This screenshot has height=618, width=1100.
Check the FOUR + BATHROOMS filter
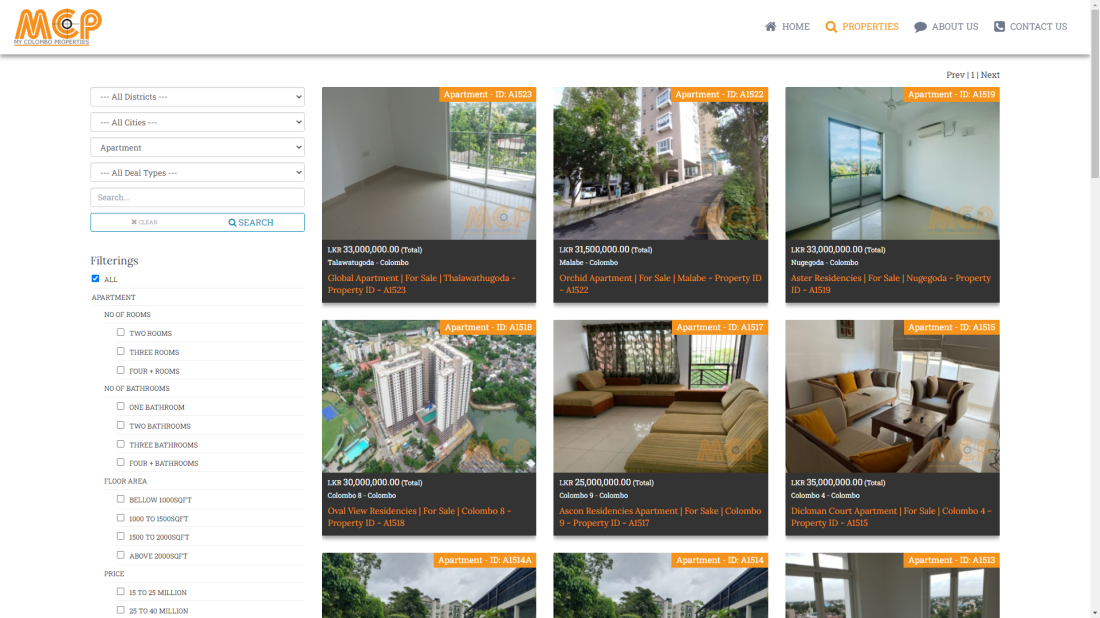pyautogui.click(x=121, y=462)
